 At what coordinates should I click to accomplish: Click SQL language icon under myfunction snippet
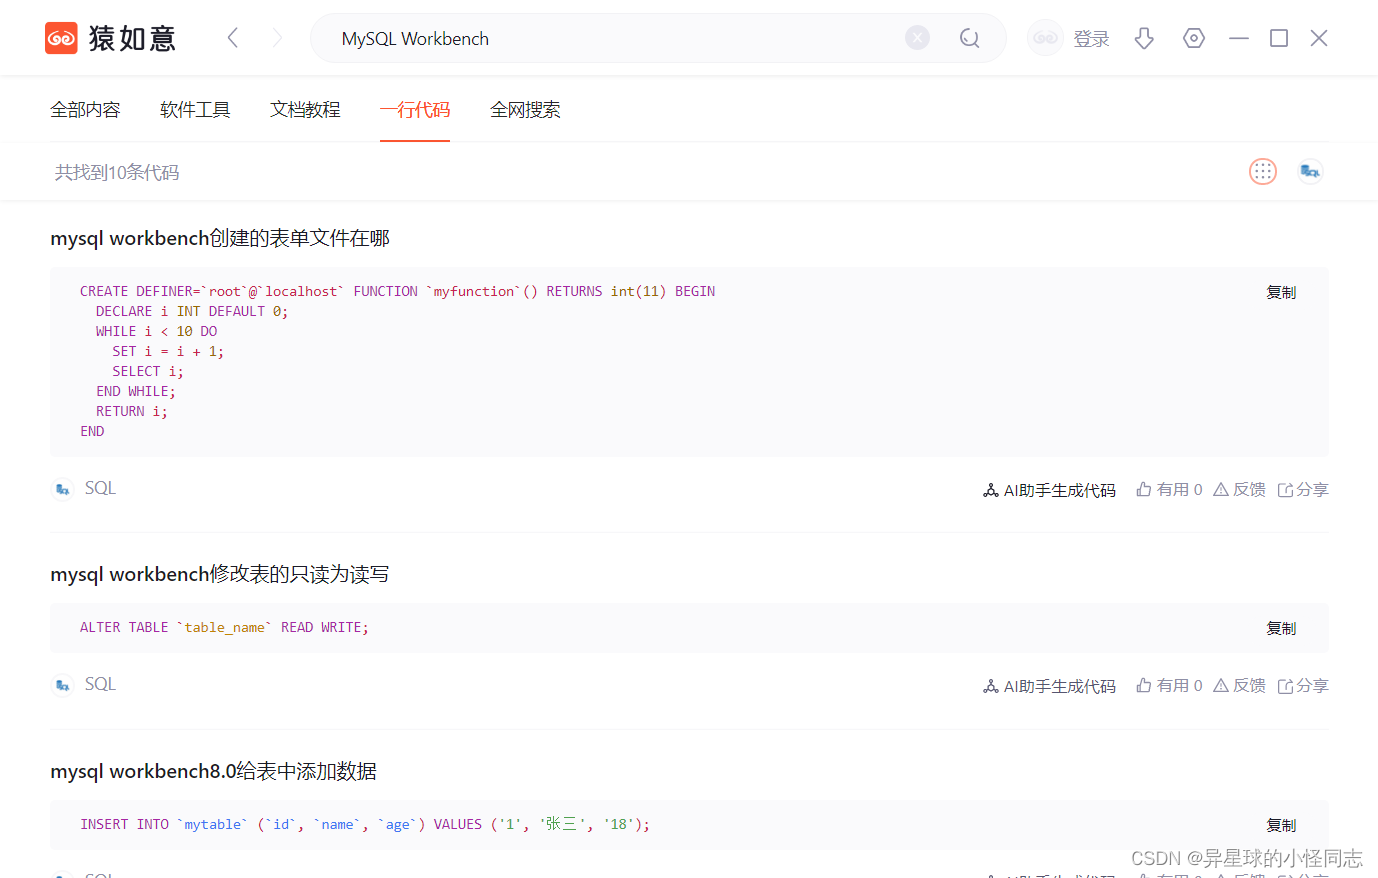pyautogui.click(x=63, y=489)
